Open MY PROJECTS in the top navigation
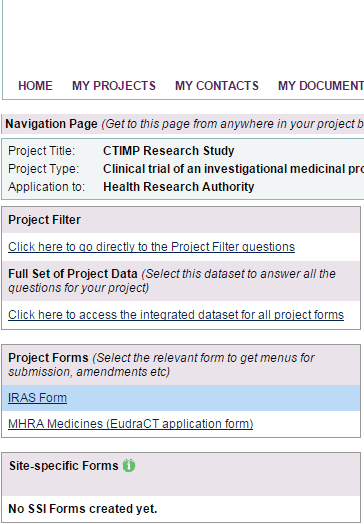 [114, 86]
